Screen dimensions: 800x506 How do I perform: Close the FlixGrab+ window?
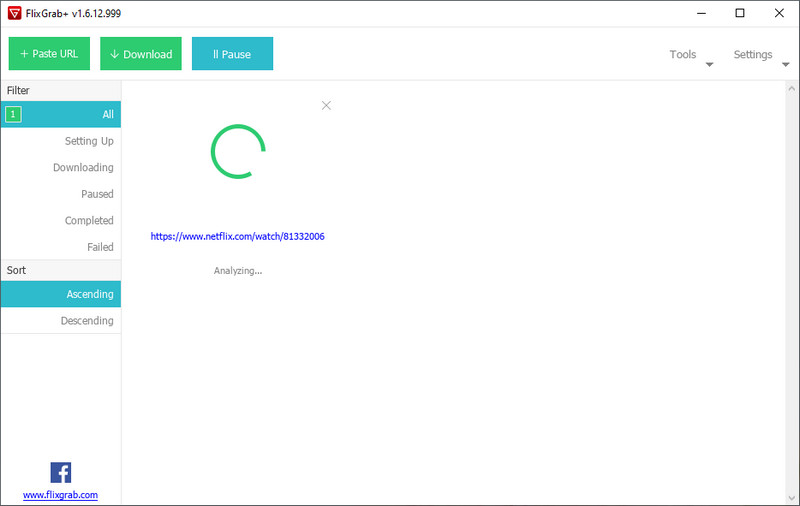pyautogui.click(x=779, y=13)
